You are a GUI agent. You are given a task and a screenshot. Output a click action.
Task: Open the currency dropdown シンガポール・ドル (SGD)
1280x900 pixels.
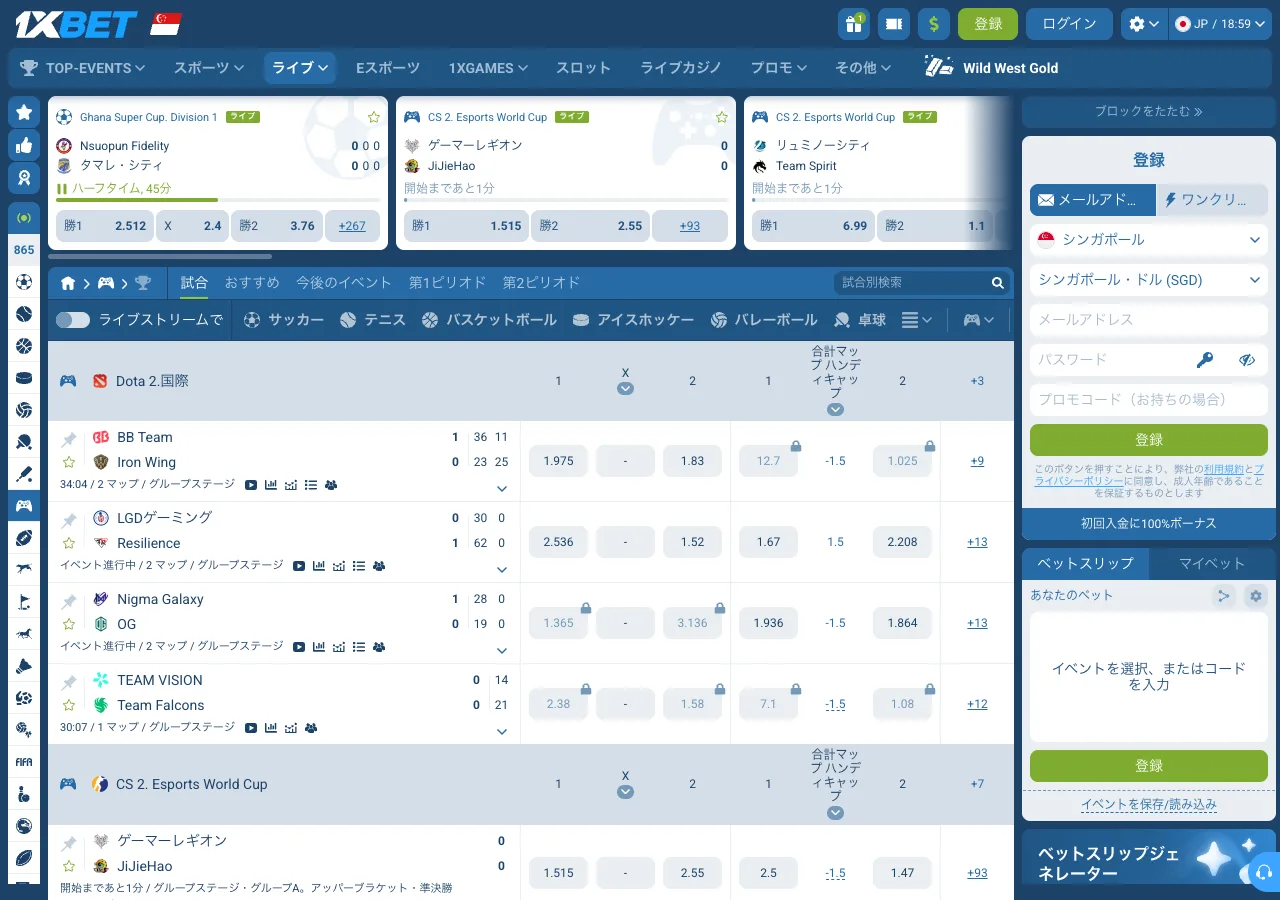tap(1149, 280)
